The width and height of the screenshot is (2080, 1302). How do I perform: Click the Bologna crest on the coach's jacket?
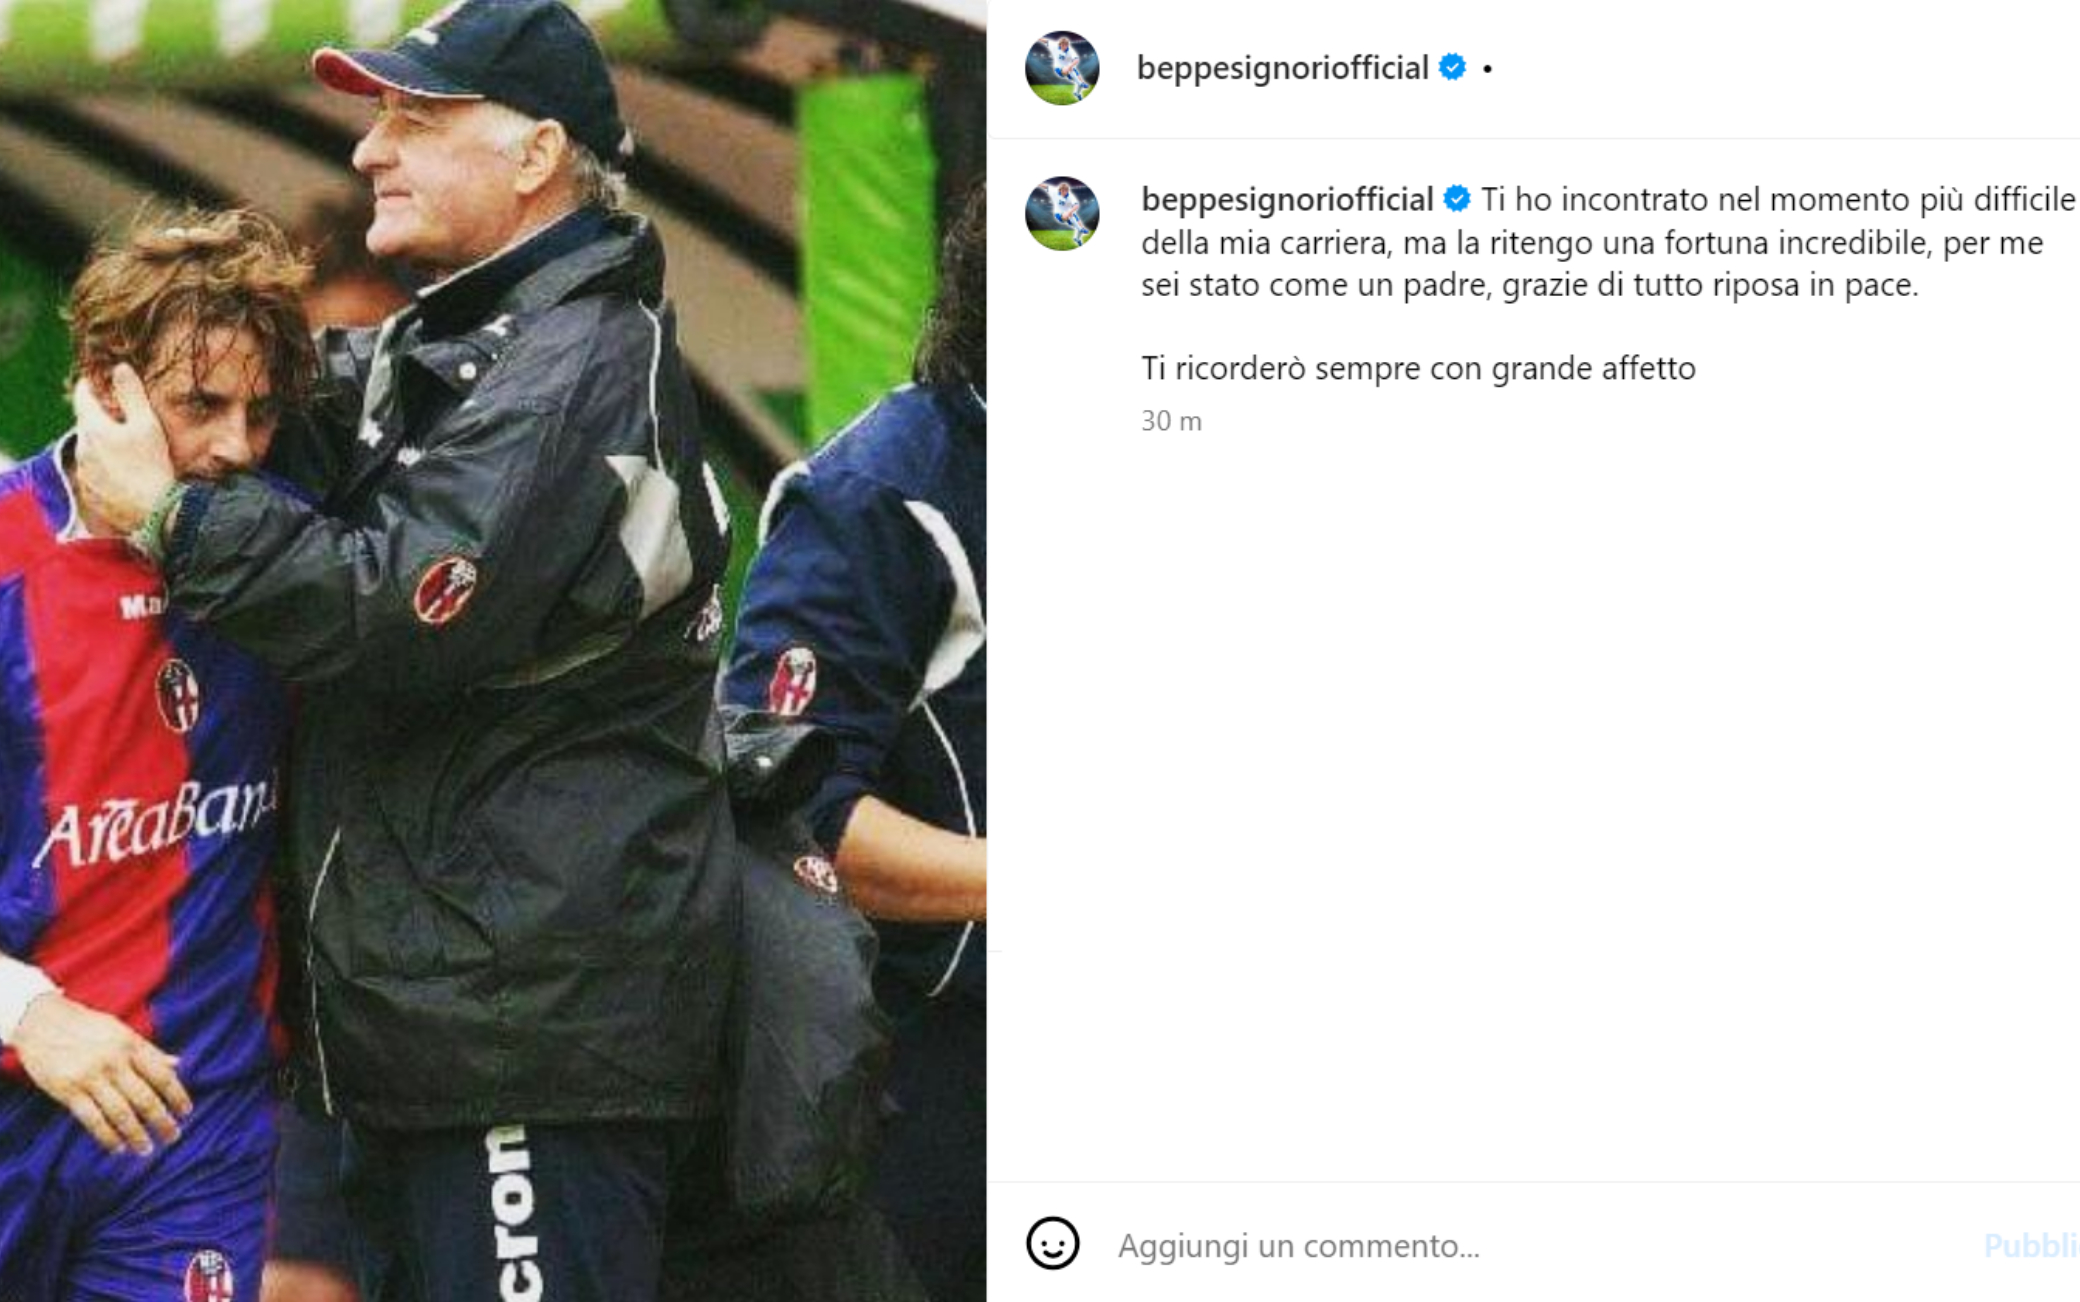coord(445,590)
